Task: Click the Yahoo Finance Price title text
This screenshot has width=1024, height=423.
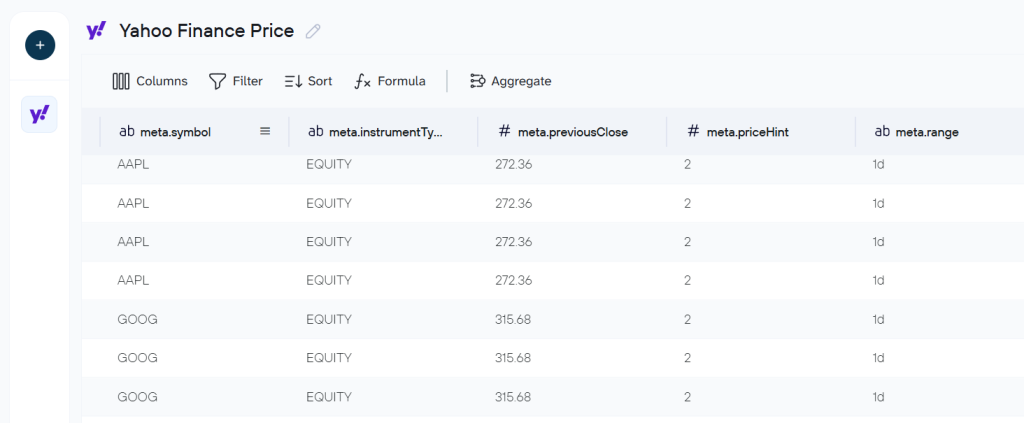Action: pyautogui.click(x=206, y=31)
